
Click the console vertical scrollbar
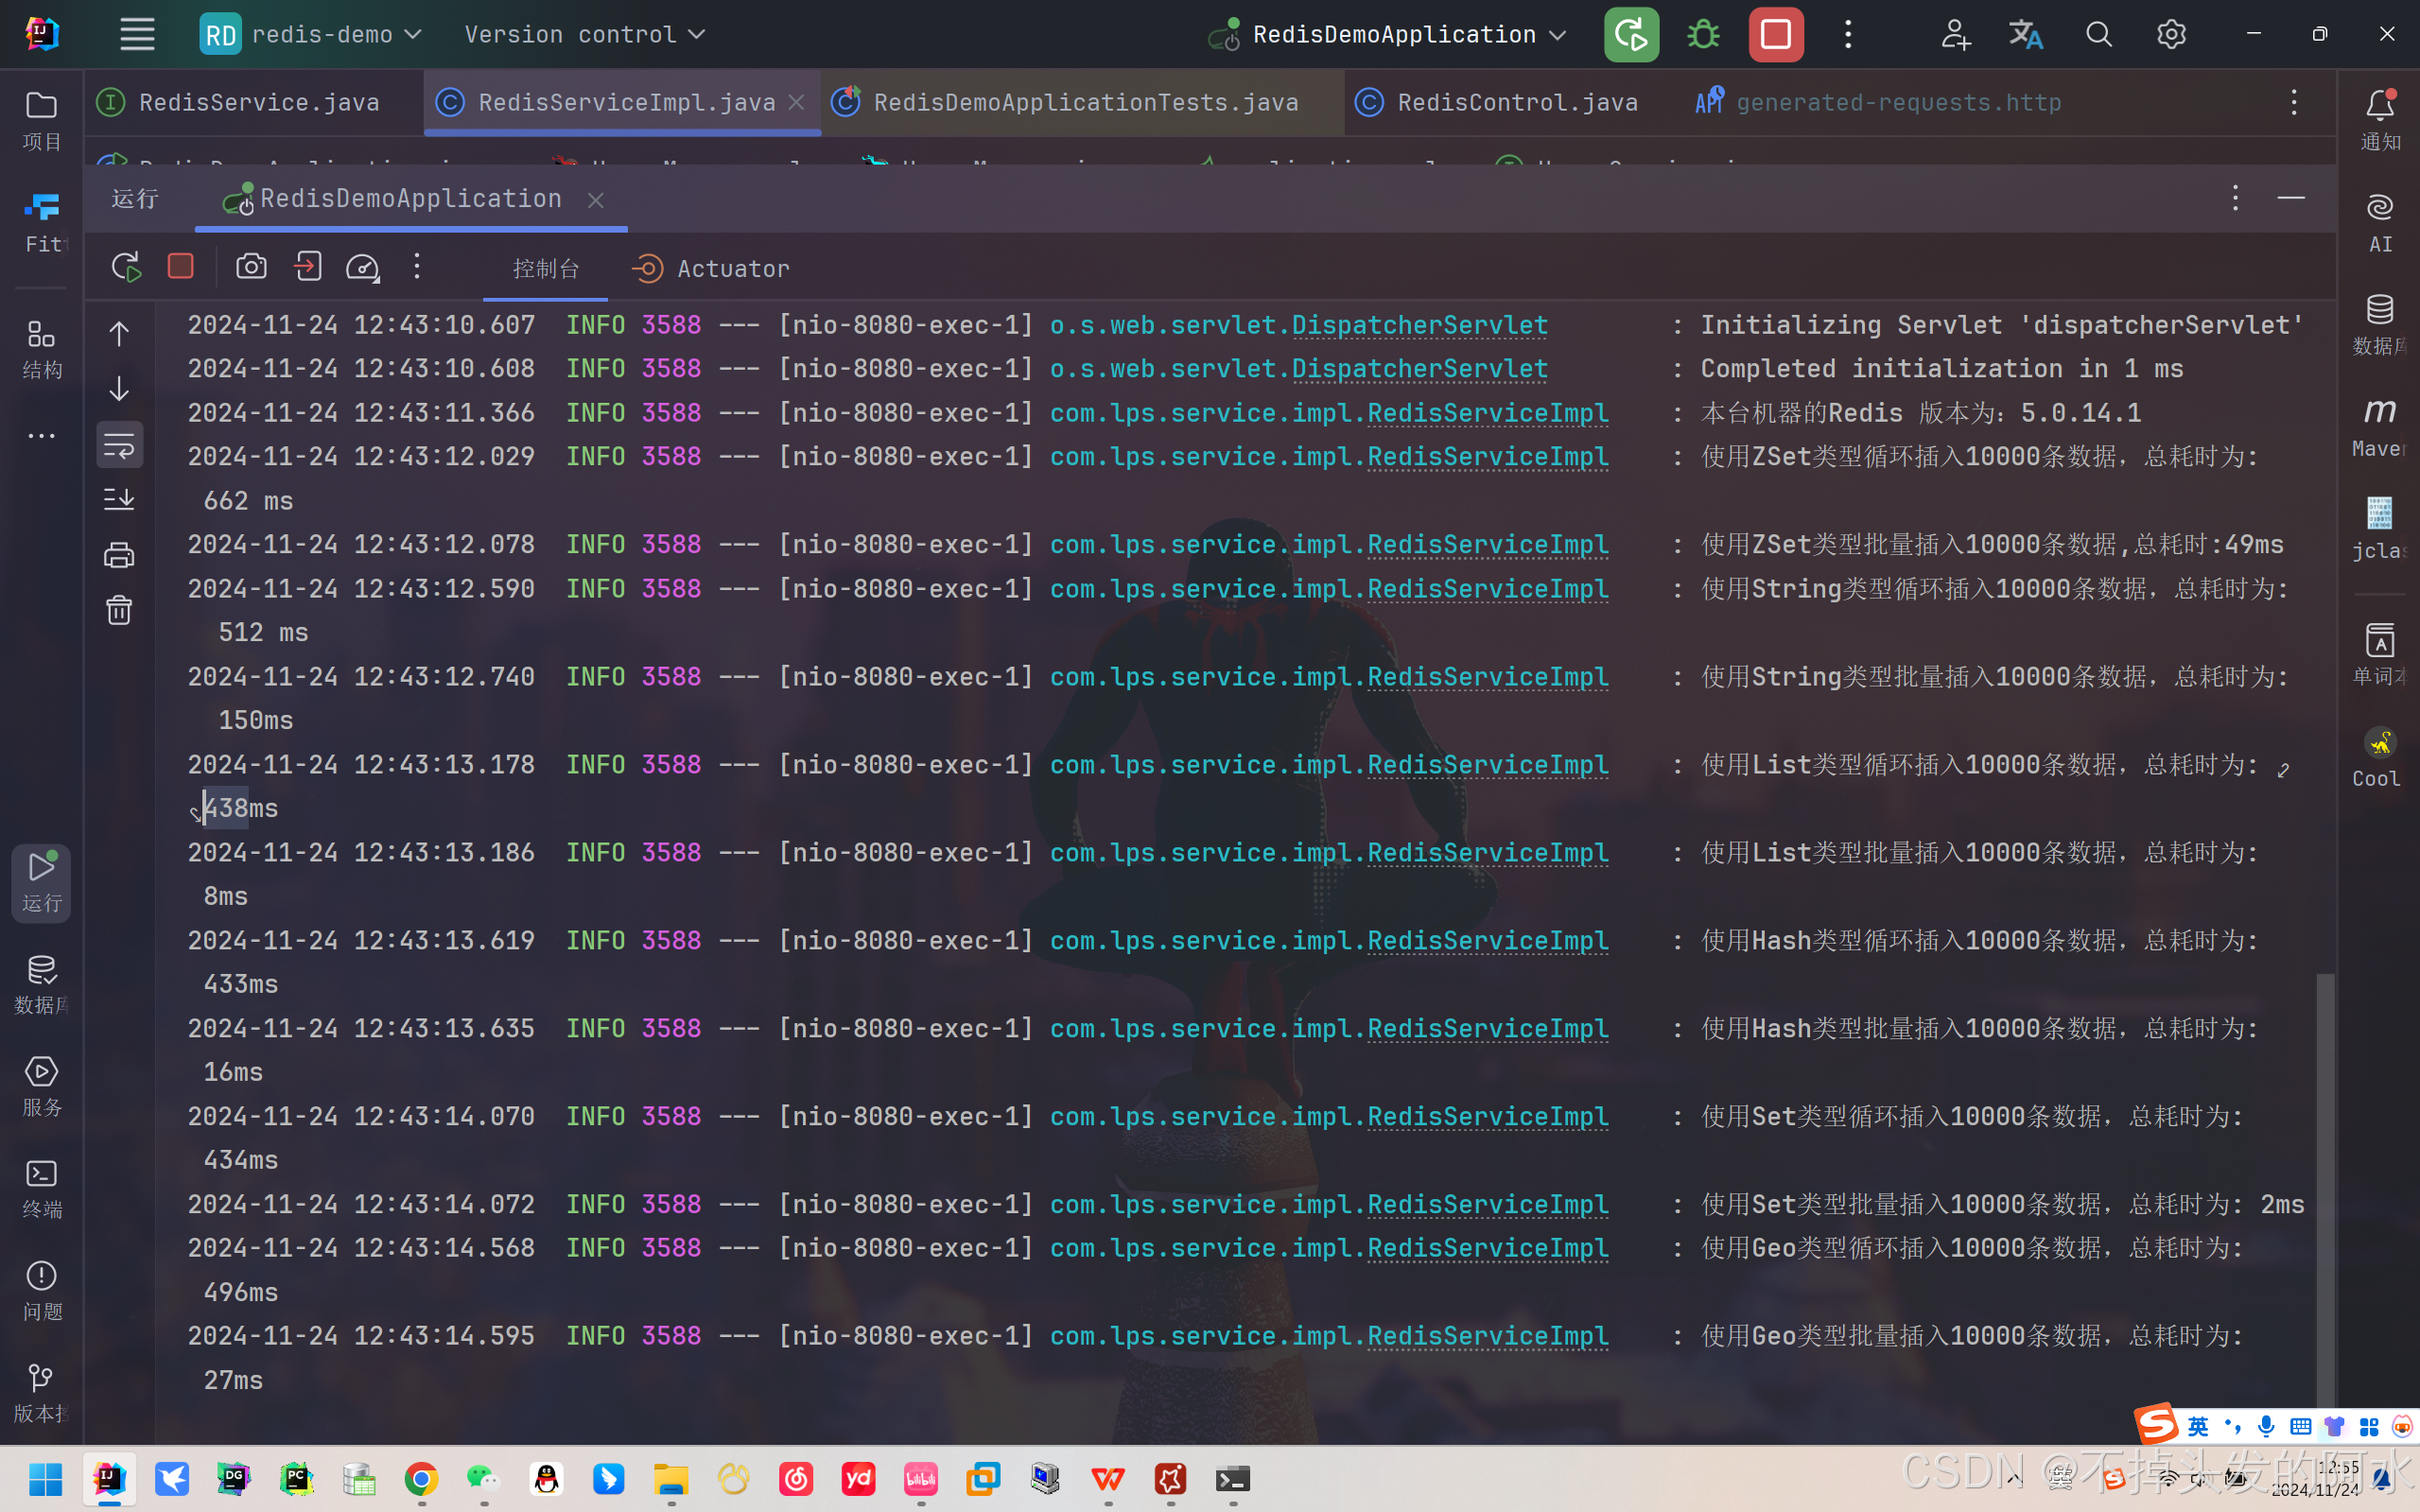(2326, 1190)
